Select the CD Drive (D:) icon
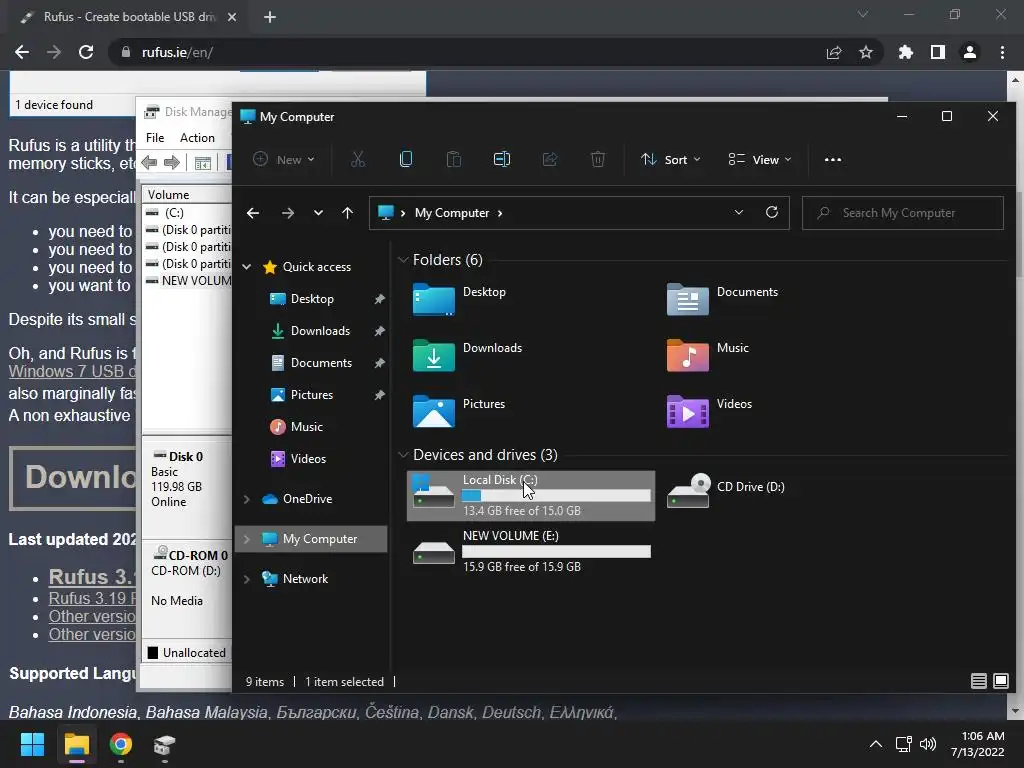The height and width of the screenshot is (768, 1024). [688, 490]
